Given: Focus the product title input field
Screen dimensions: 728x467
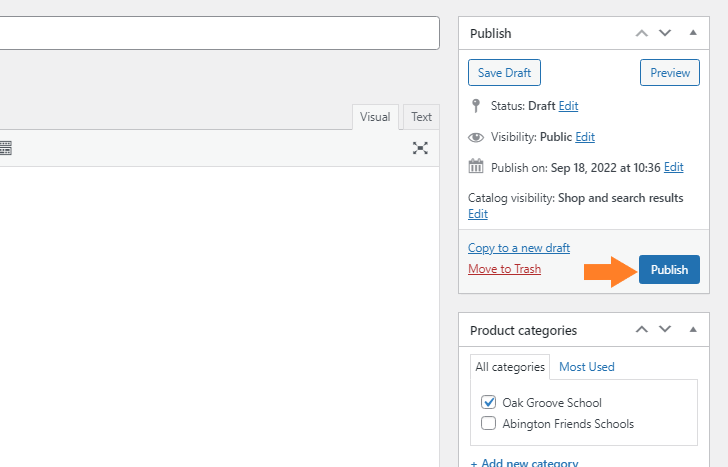Looking at the screenshot, I should (x=219, y=33).
